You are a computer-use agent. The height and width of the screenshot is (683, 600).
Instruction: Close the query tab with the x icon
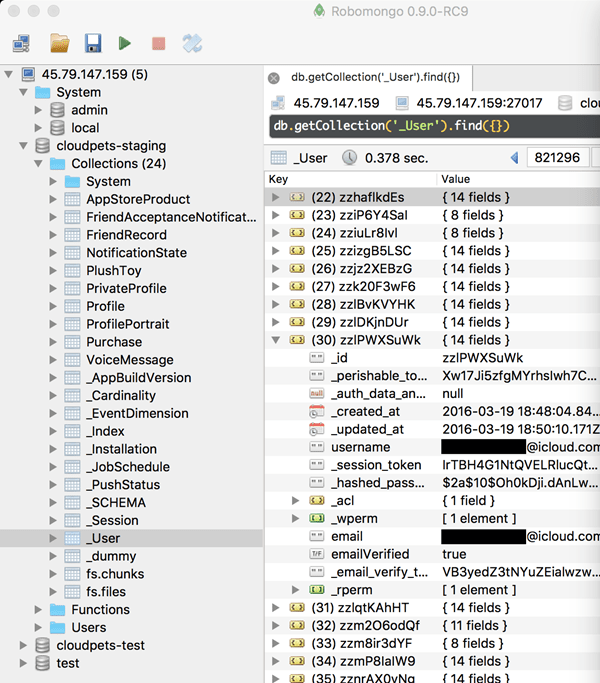pos(274,78)
